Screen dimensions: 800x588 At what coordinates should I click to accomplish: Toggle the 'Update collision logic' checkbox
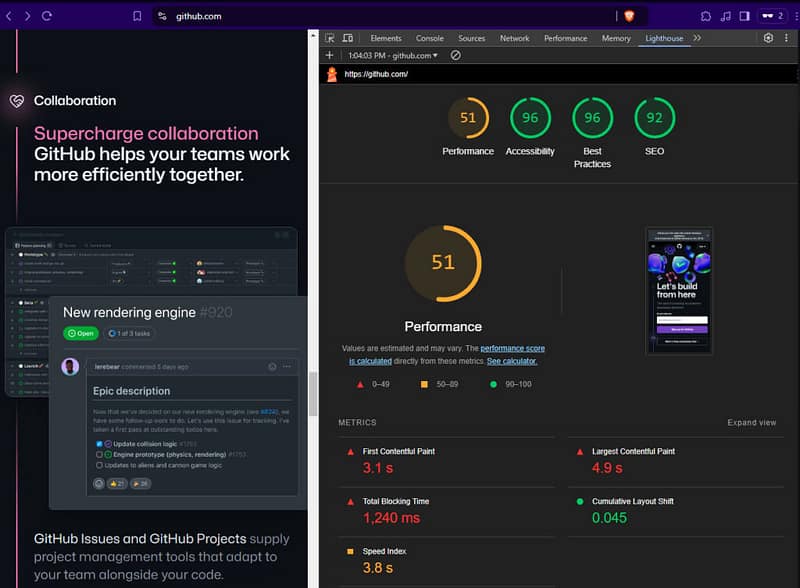click(99, 443)
